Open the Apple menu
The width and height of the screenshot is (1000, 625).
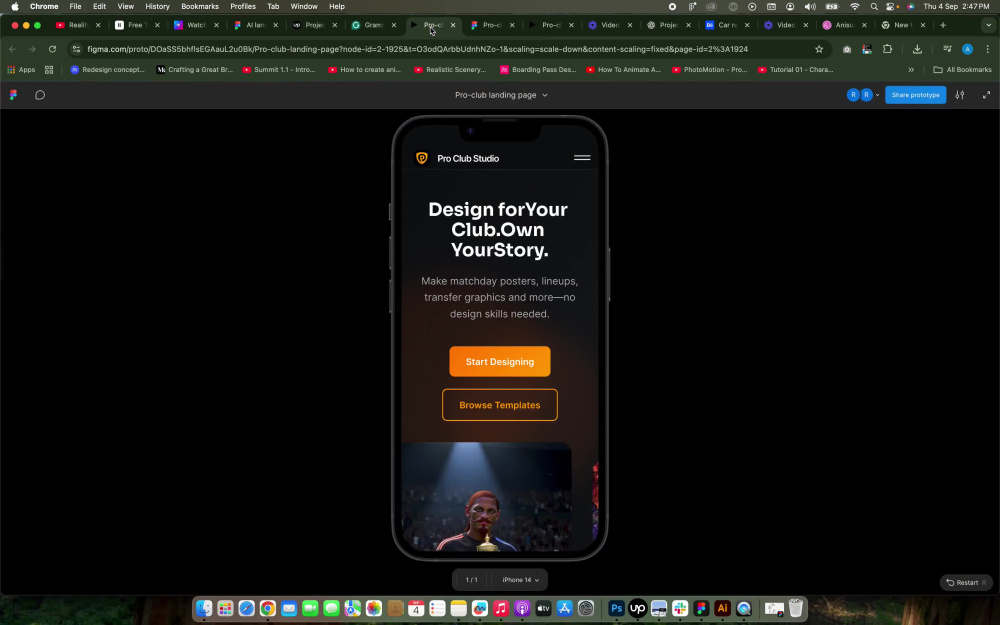coord(15,6)
